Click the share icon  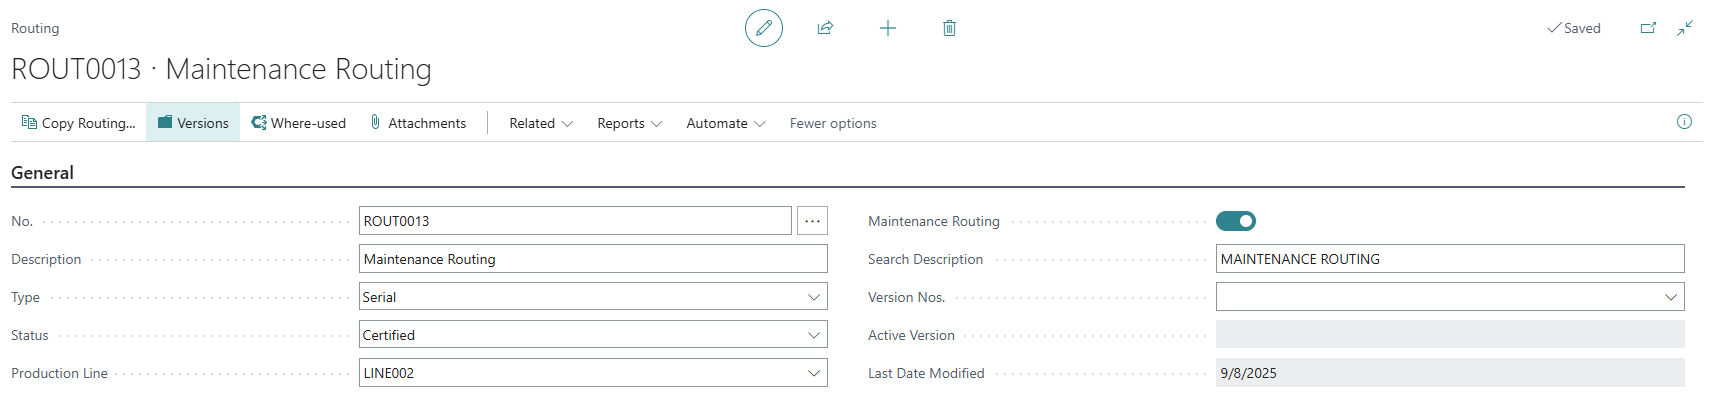pyautogui.click(x=825, y=28)
